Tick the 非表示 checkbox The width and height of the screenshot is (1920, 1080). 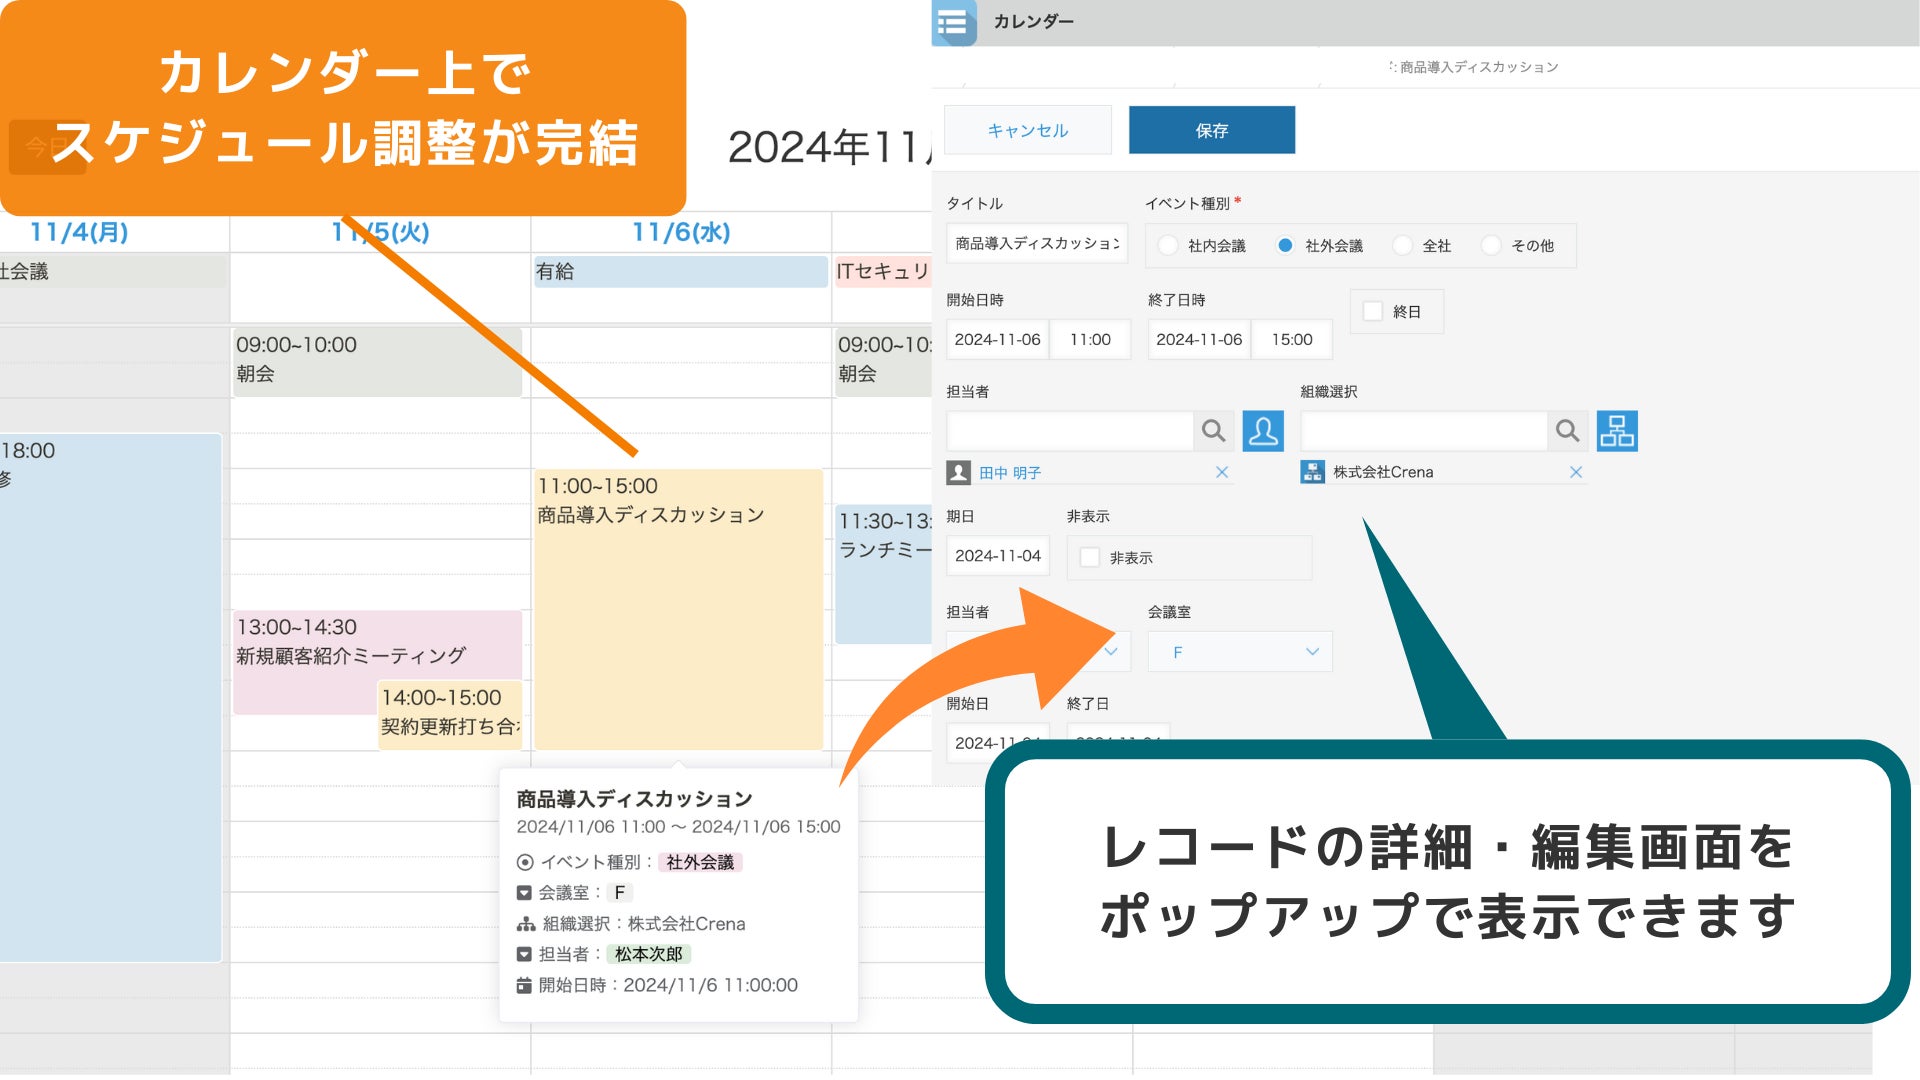1090,558
